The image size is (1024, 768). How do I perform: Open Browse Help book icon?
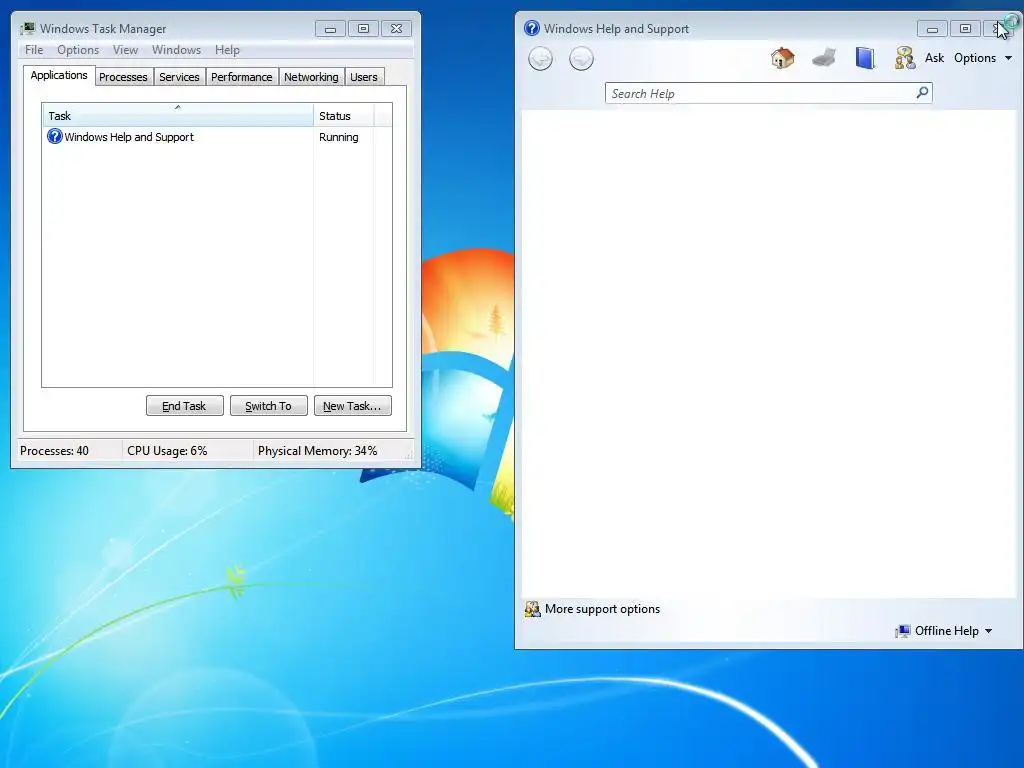coord(865,57)
